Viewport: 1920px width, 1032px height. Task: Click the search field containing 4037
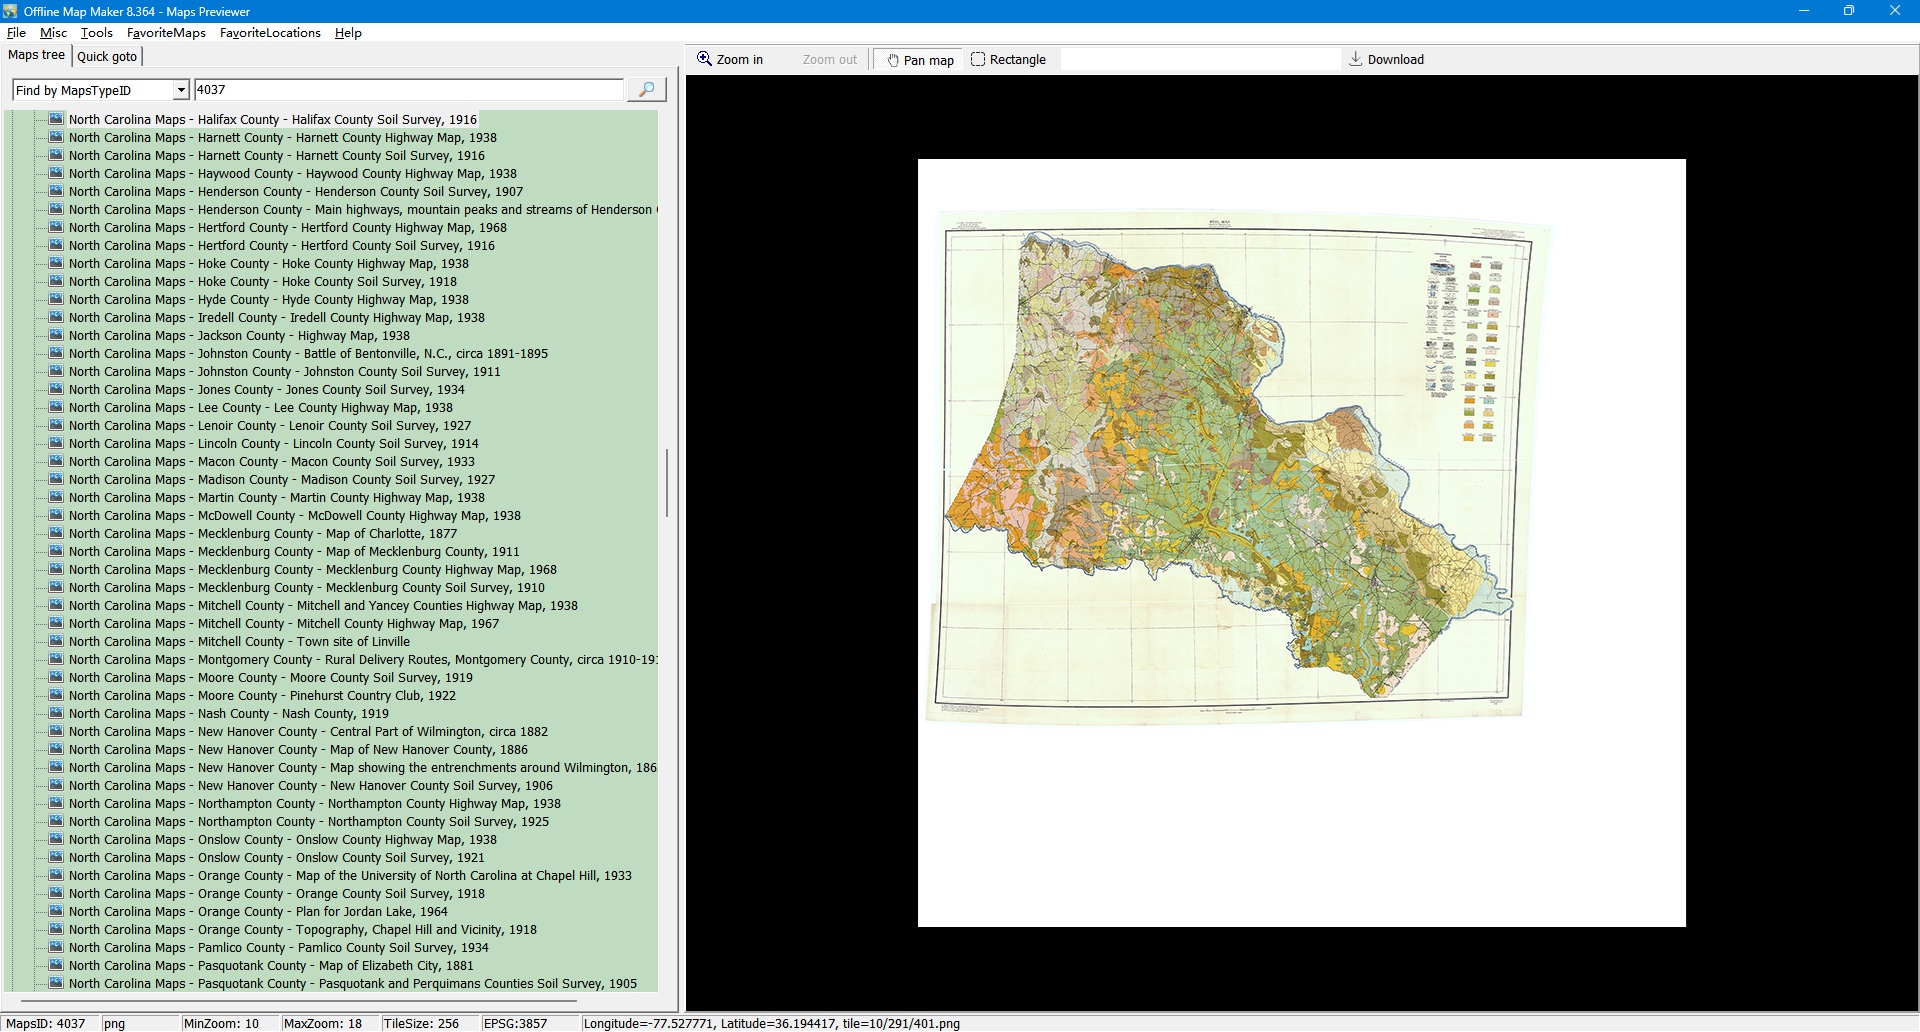coord(408,90)
